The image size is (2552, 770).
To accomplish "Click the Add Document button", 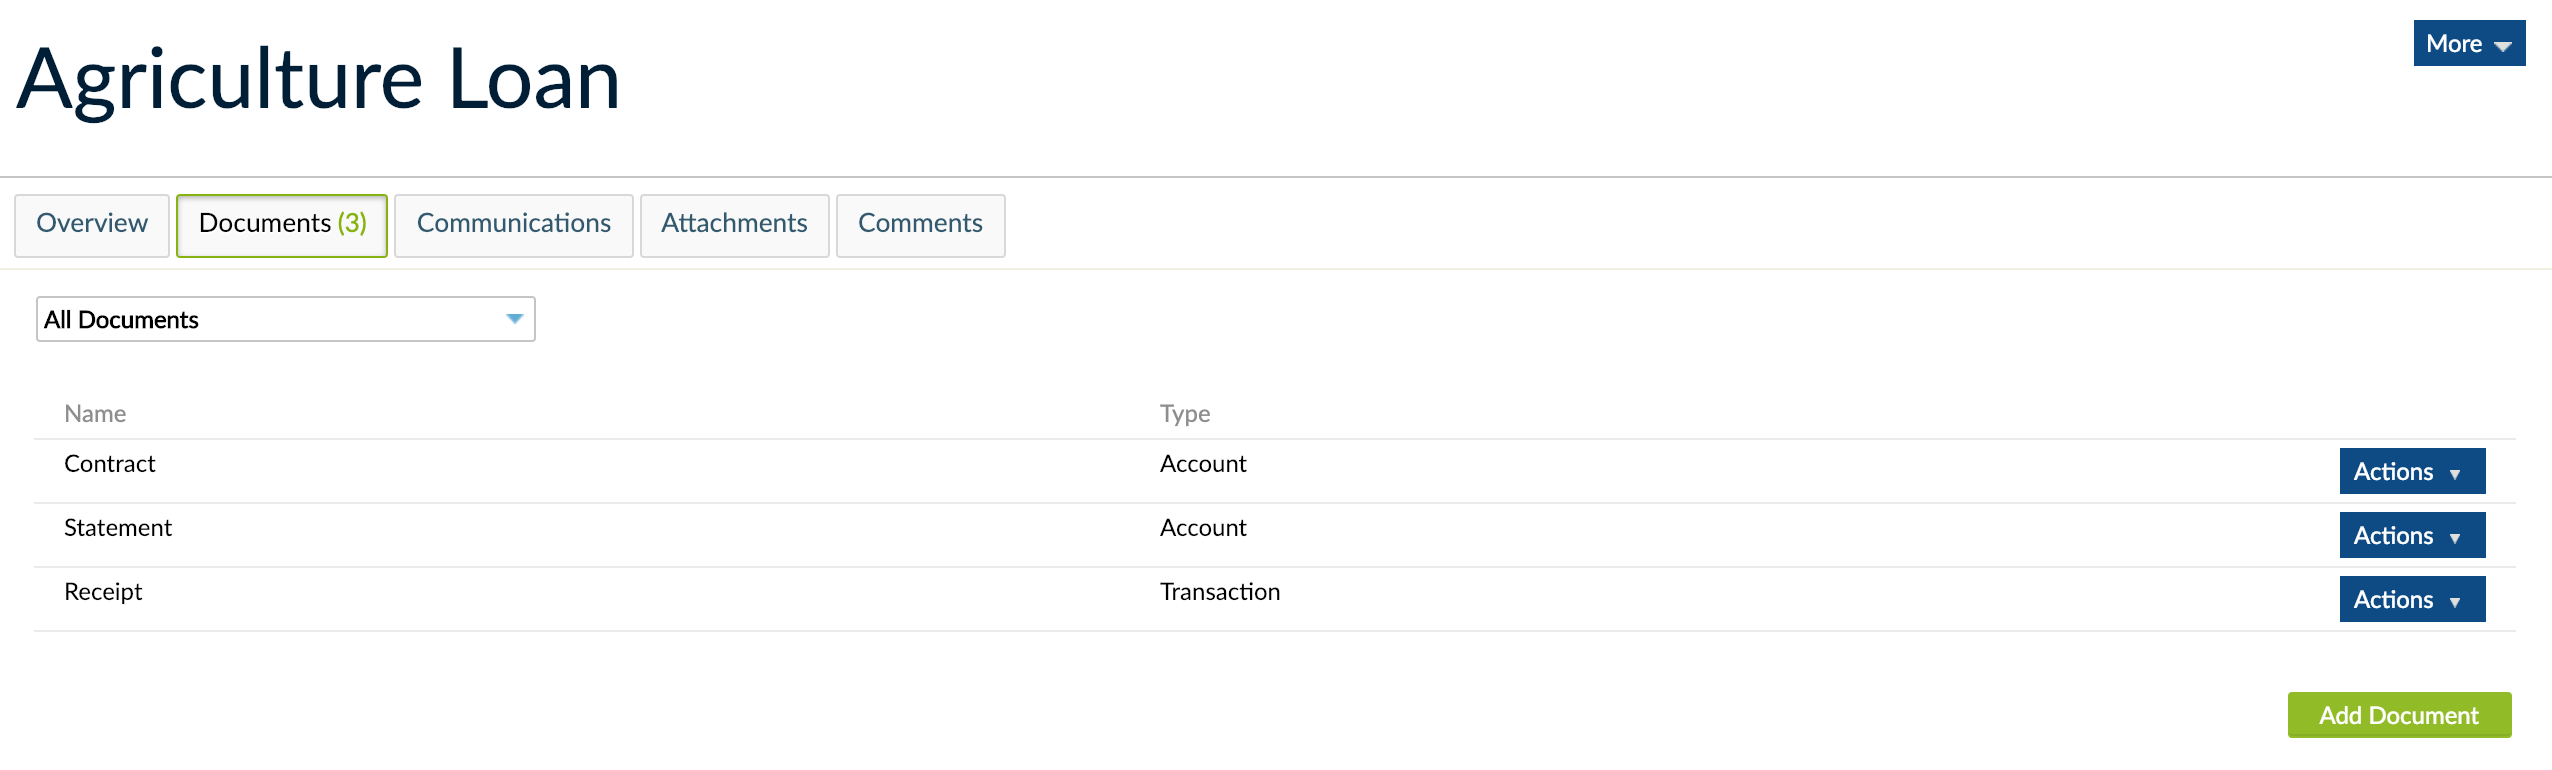I will [x=2399, y=715].
